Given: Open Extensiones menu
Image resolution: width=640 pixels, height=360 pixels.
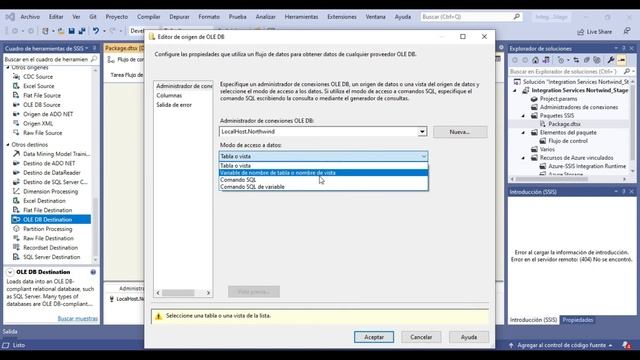Looking at the screenshot, I should pos(342,17).
